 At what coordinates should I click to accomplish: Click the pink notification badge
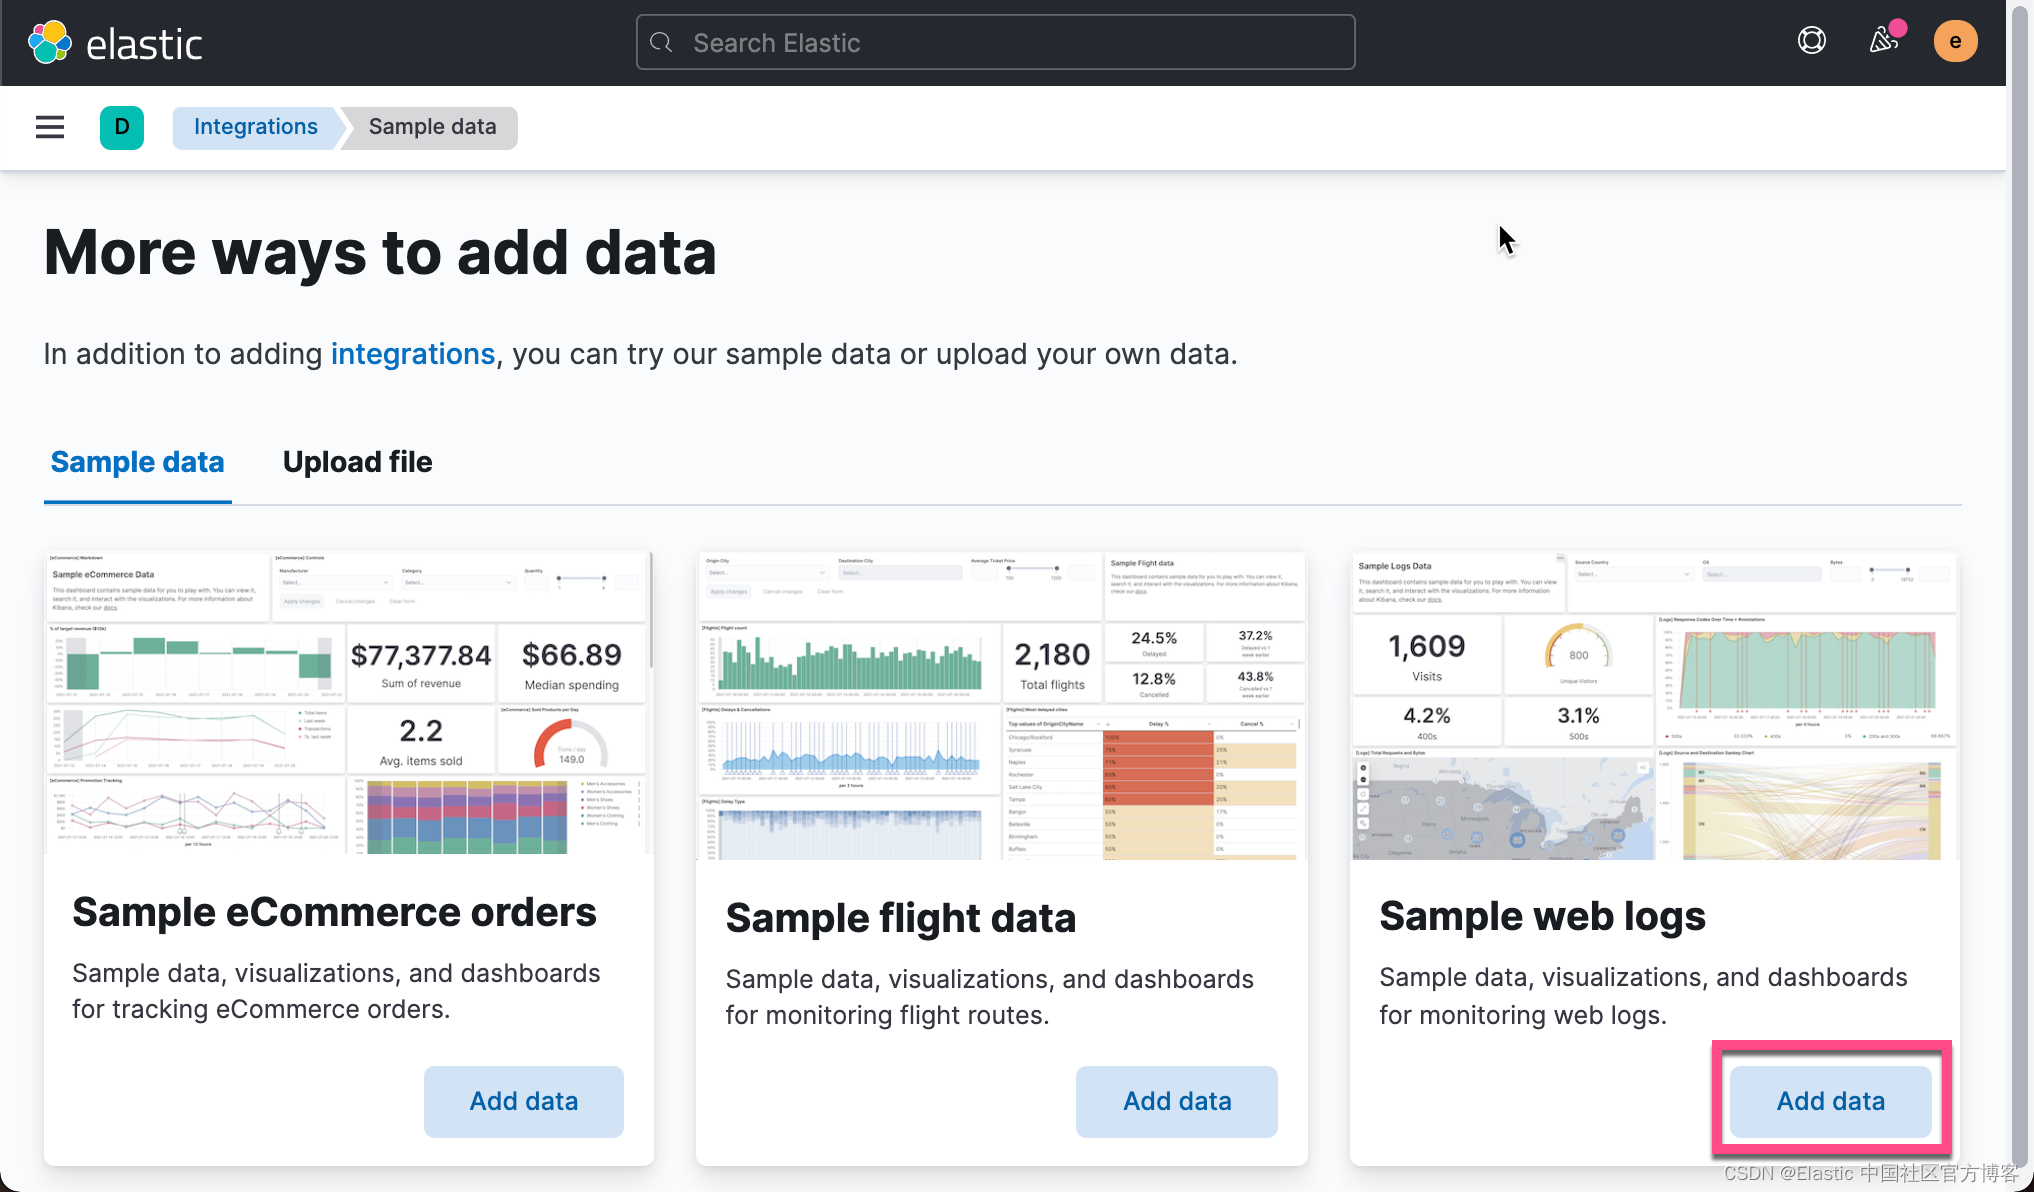pos(1899,27)
